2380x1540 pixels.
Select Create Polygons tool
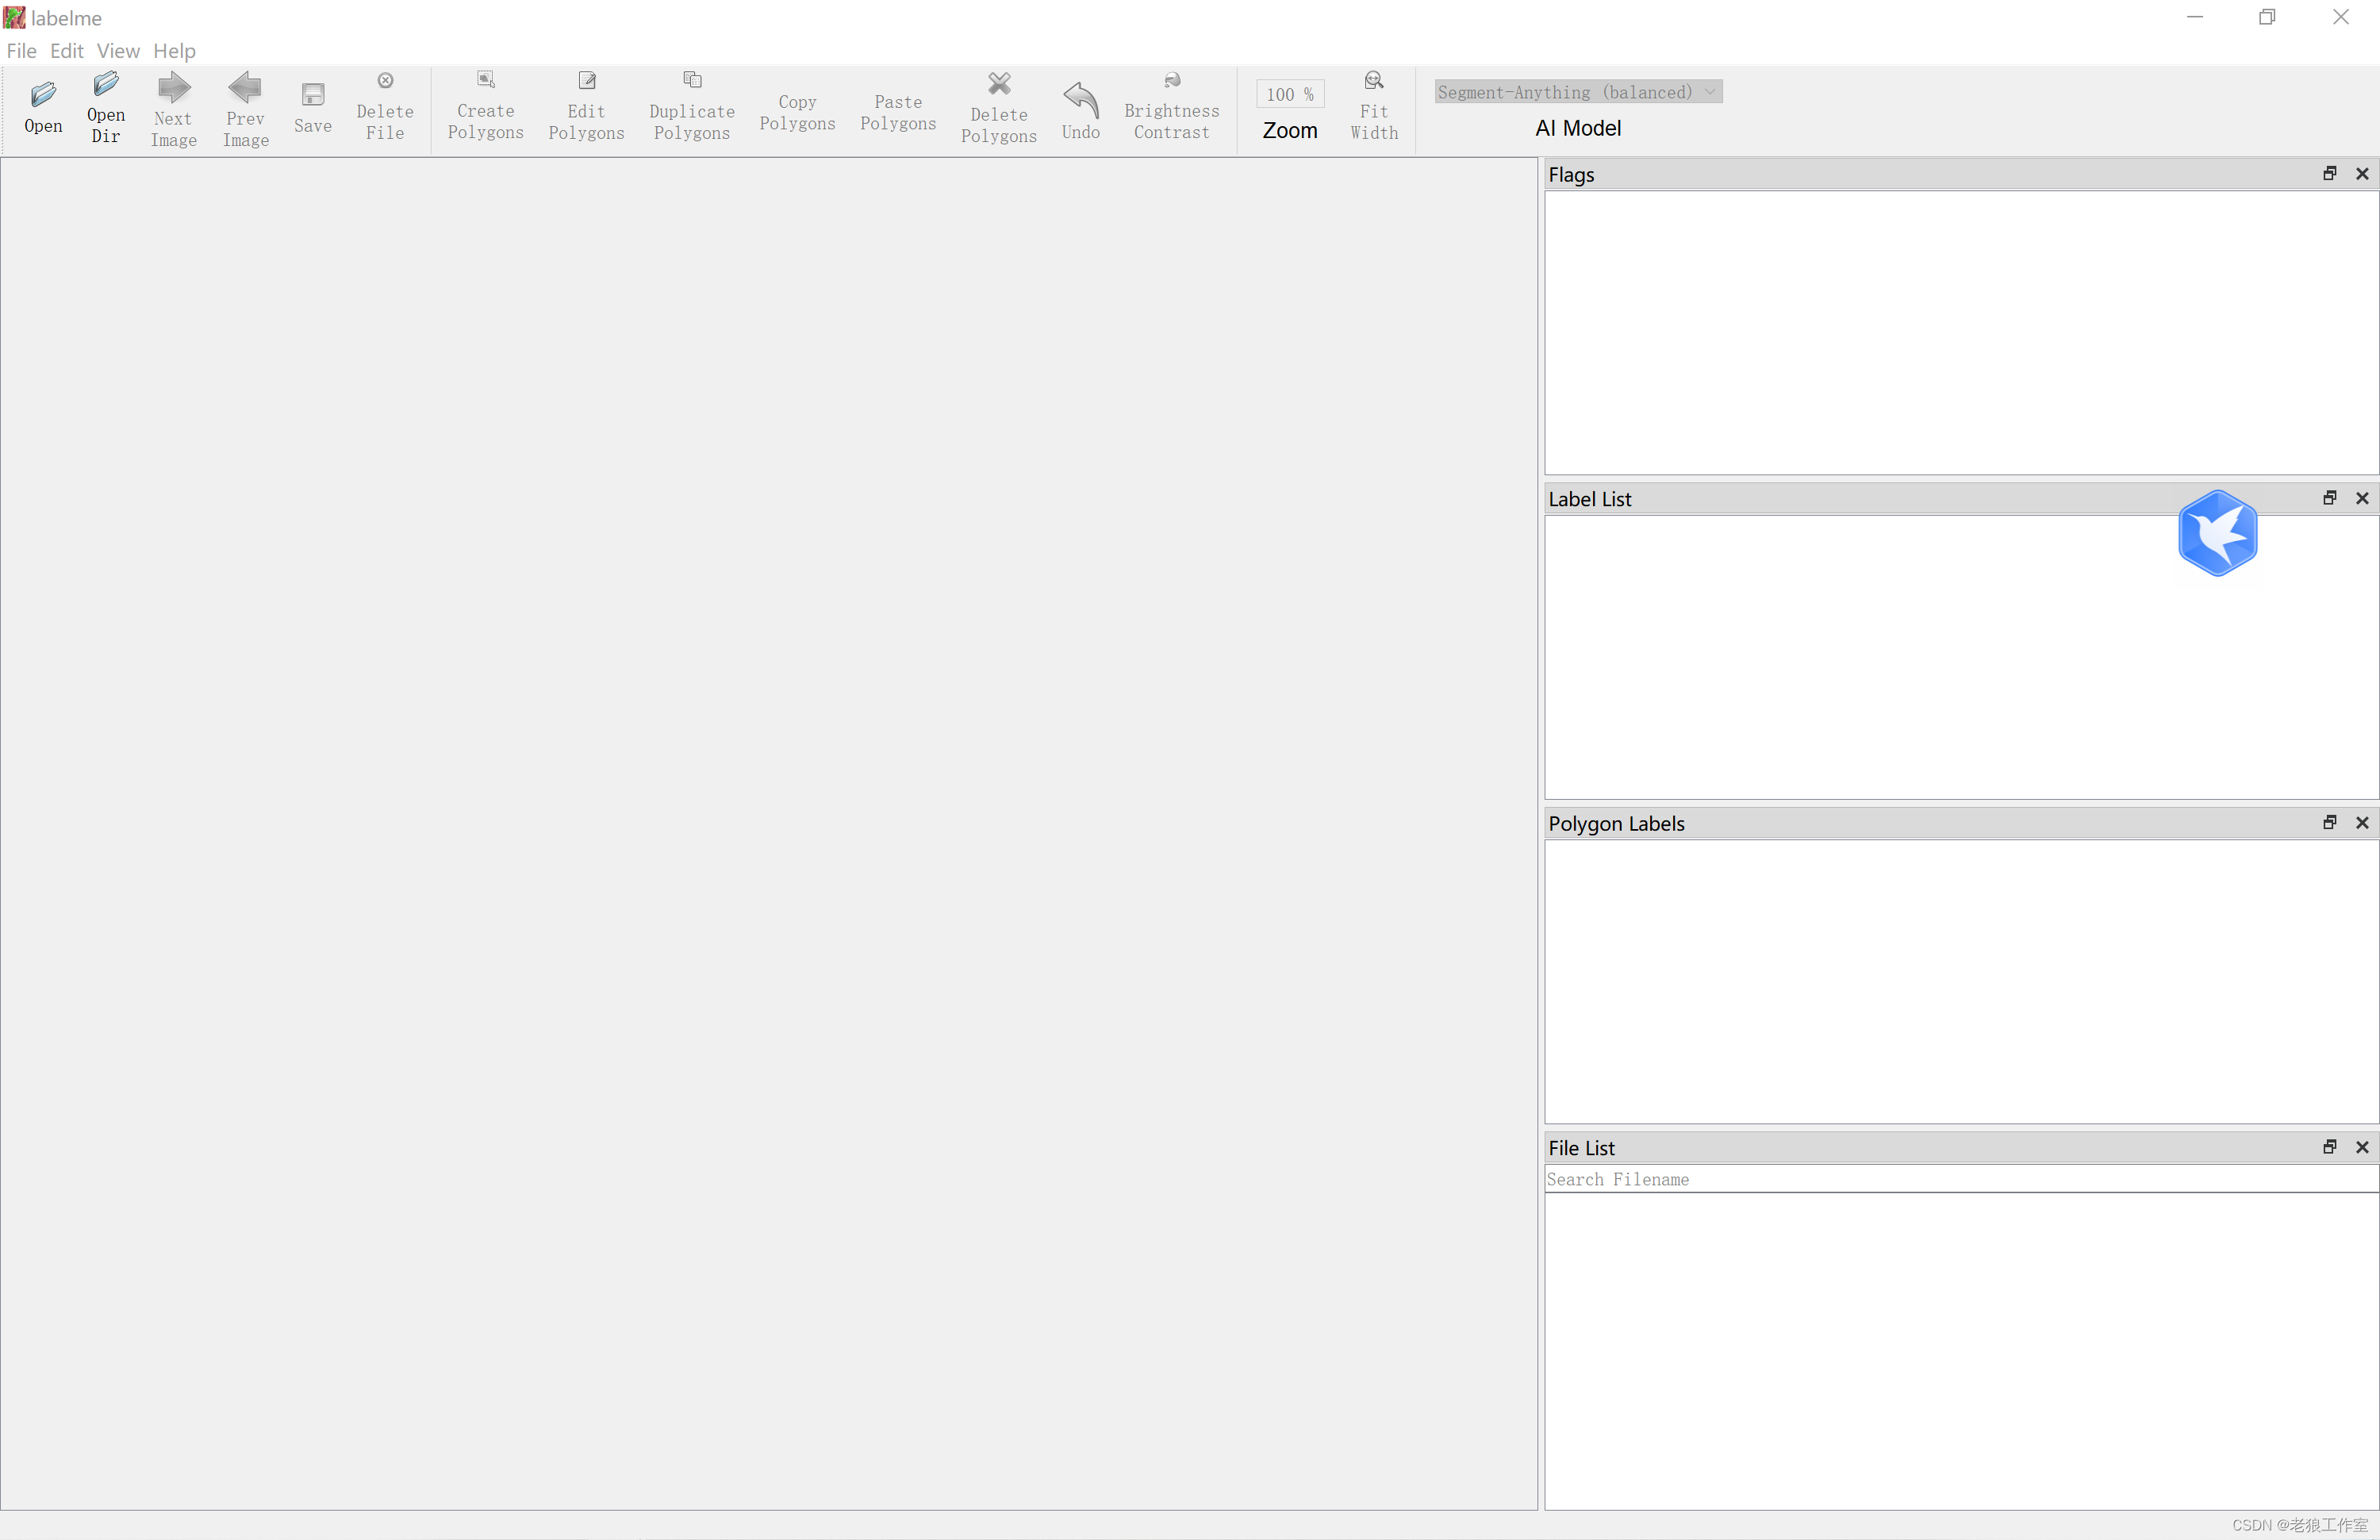click(486, 80)
